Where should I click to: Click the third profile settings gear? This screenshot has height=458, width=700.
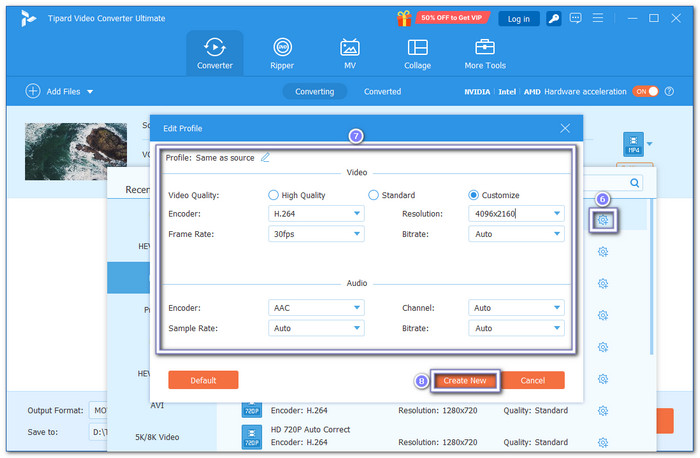(x=603, y=283)
